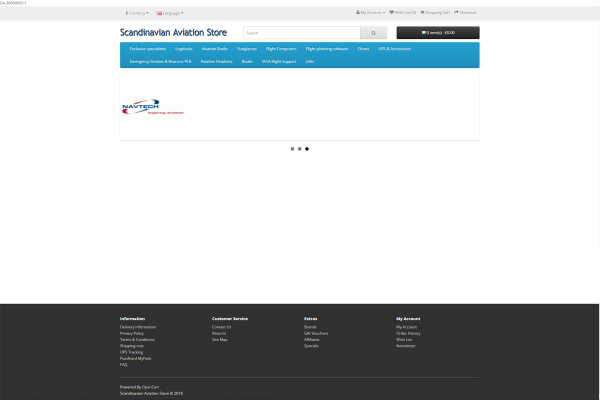Open PostNord MyPack footer link
This screenshot has width=600, height=400.
point(135,358)
